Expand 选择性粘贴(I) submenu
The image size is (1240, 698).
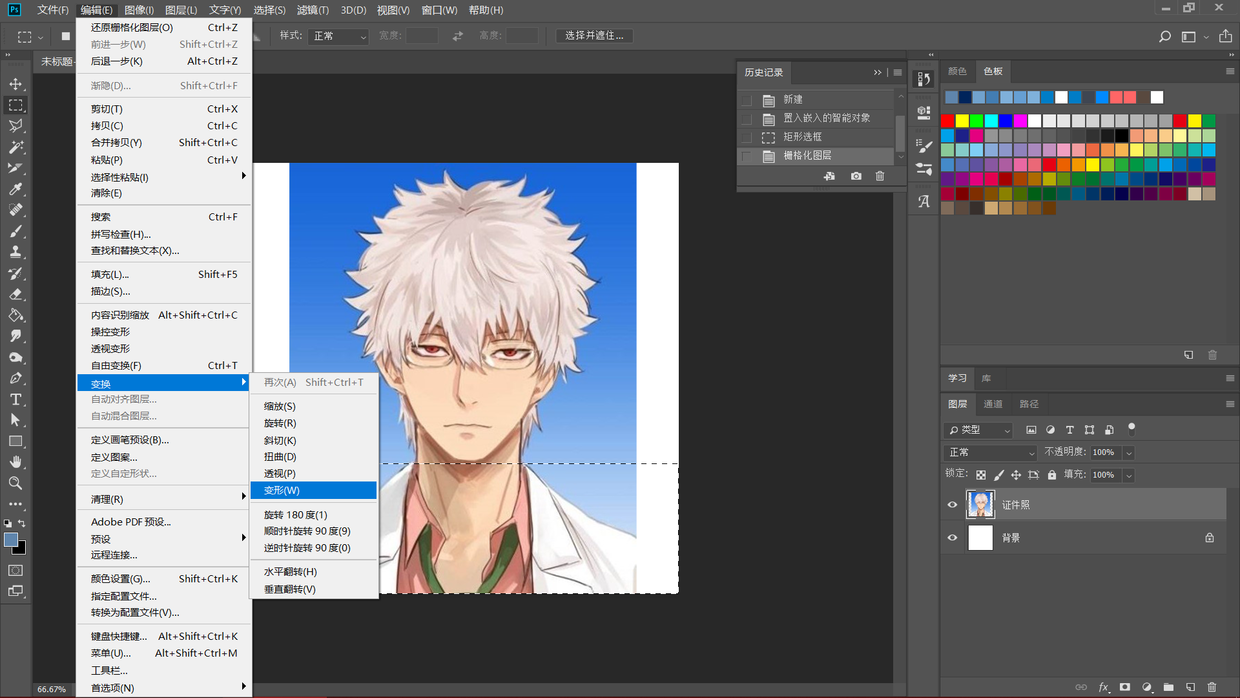164,177
